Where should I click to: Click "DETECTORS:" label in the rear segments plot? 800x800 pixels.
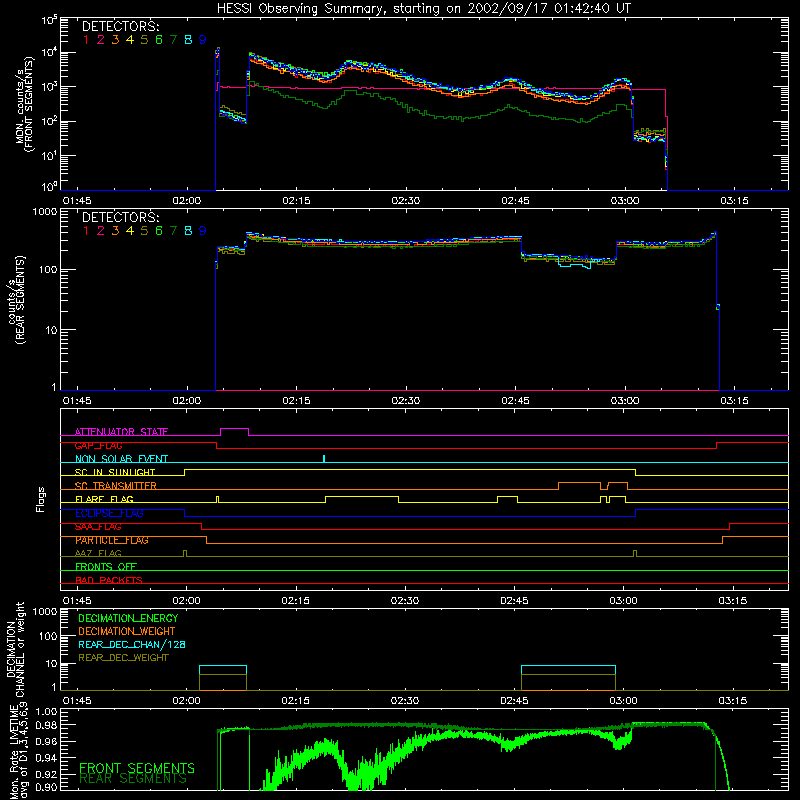pos(121,217)
